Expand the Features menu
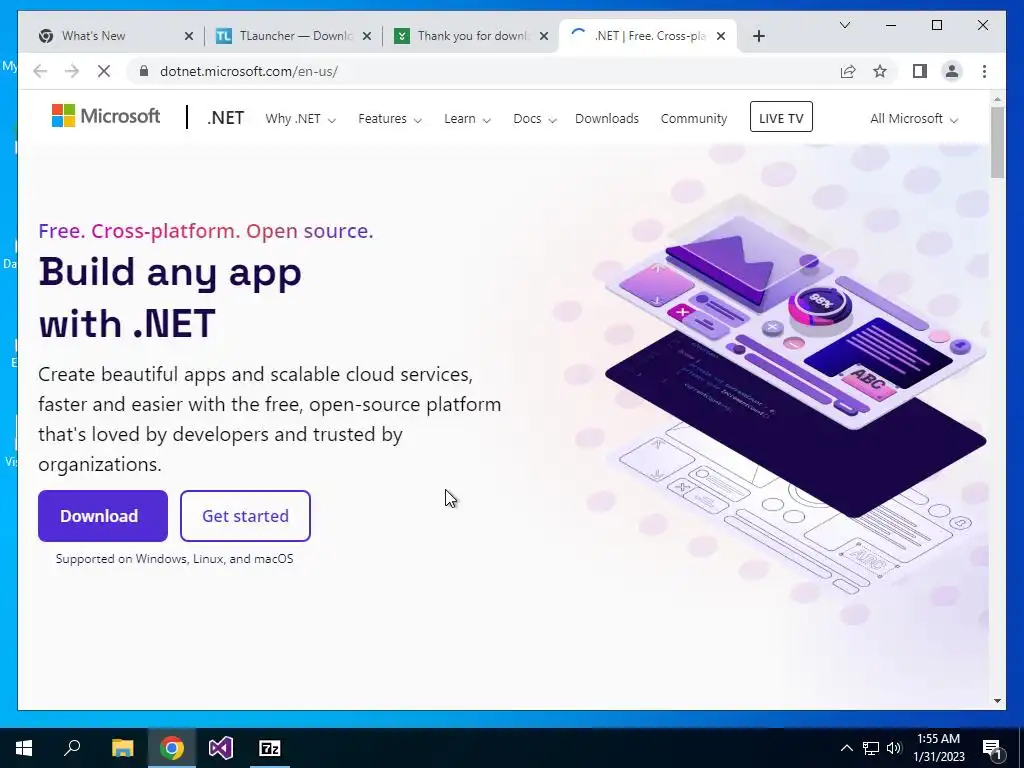Viewport: 1024px width, 768px height. (390, 119)
